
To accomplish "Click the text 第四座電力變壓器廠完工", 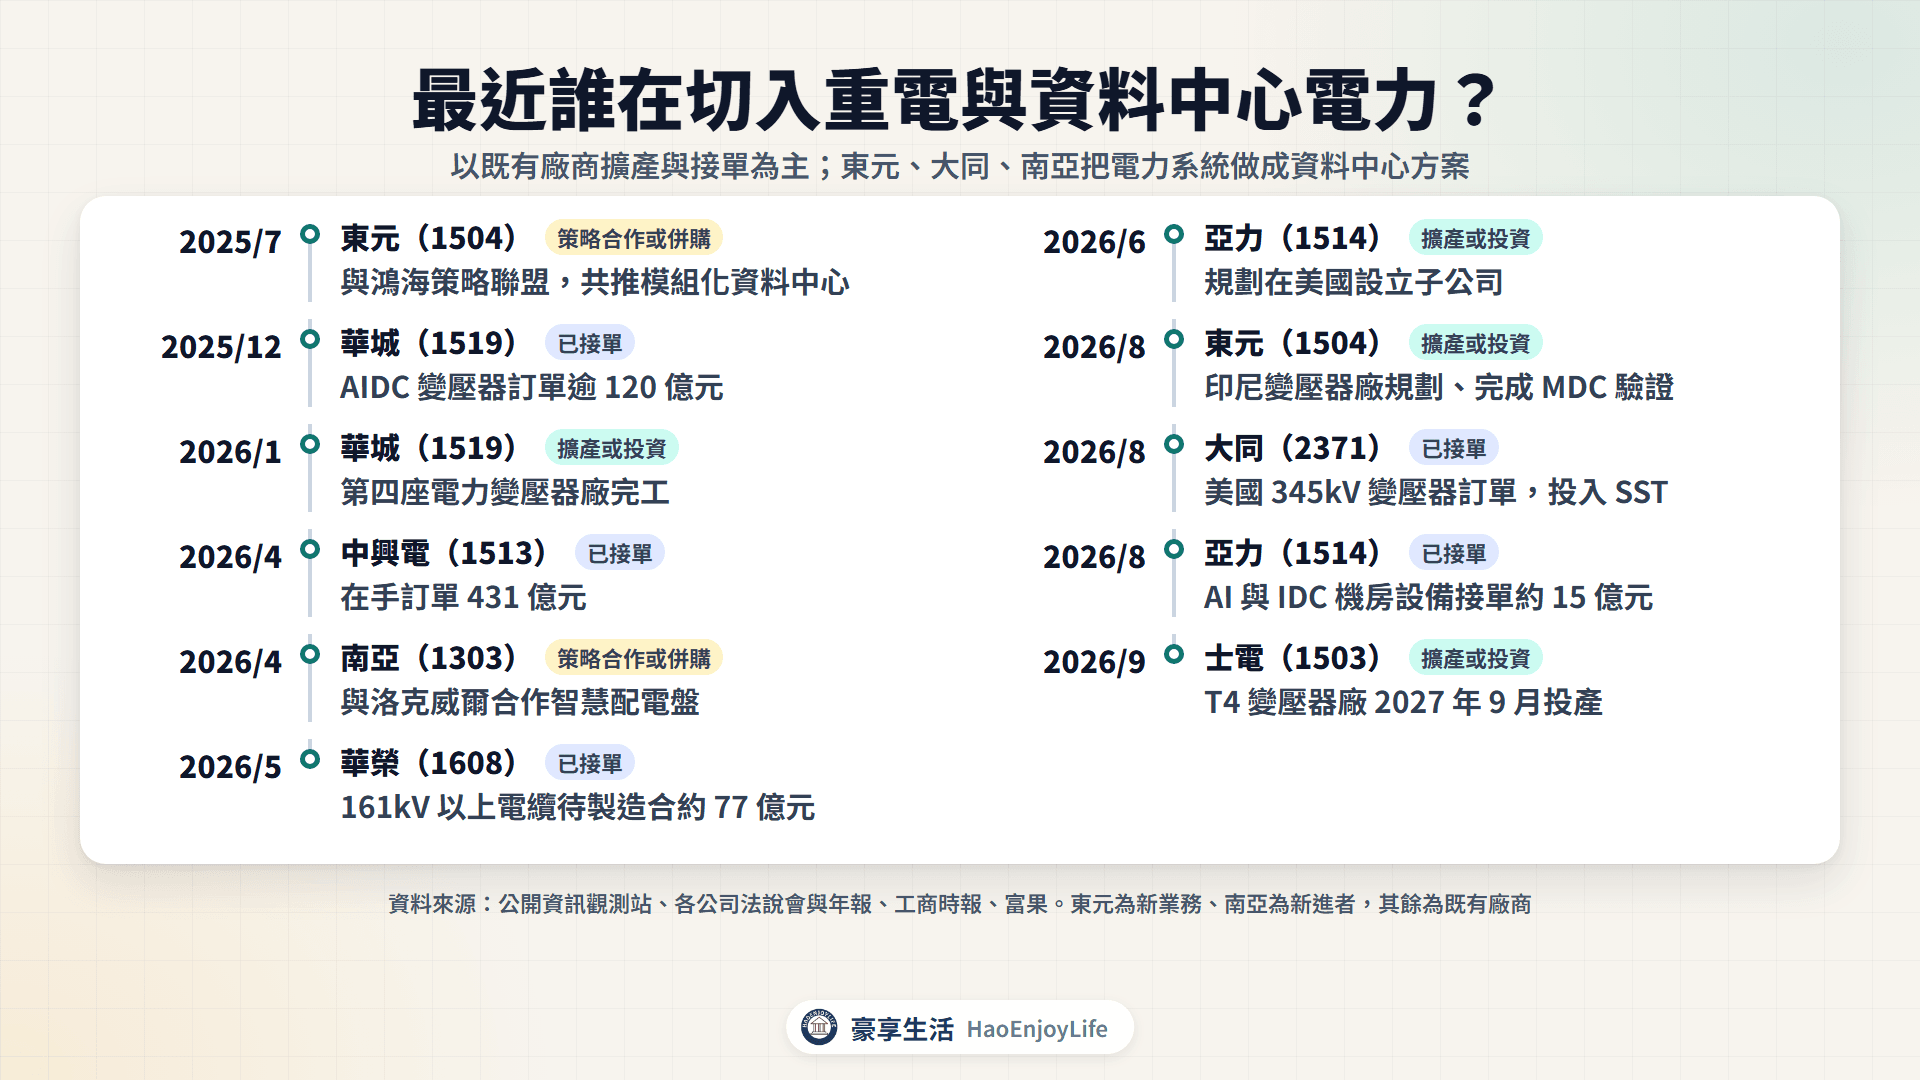I will click(505, 493).
